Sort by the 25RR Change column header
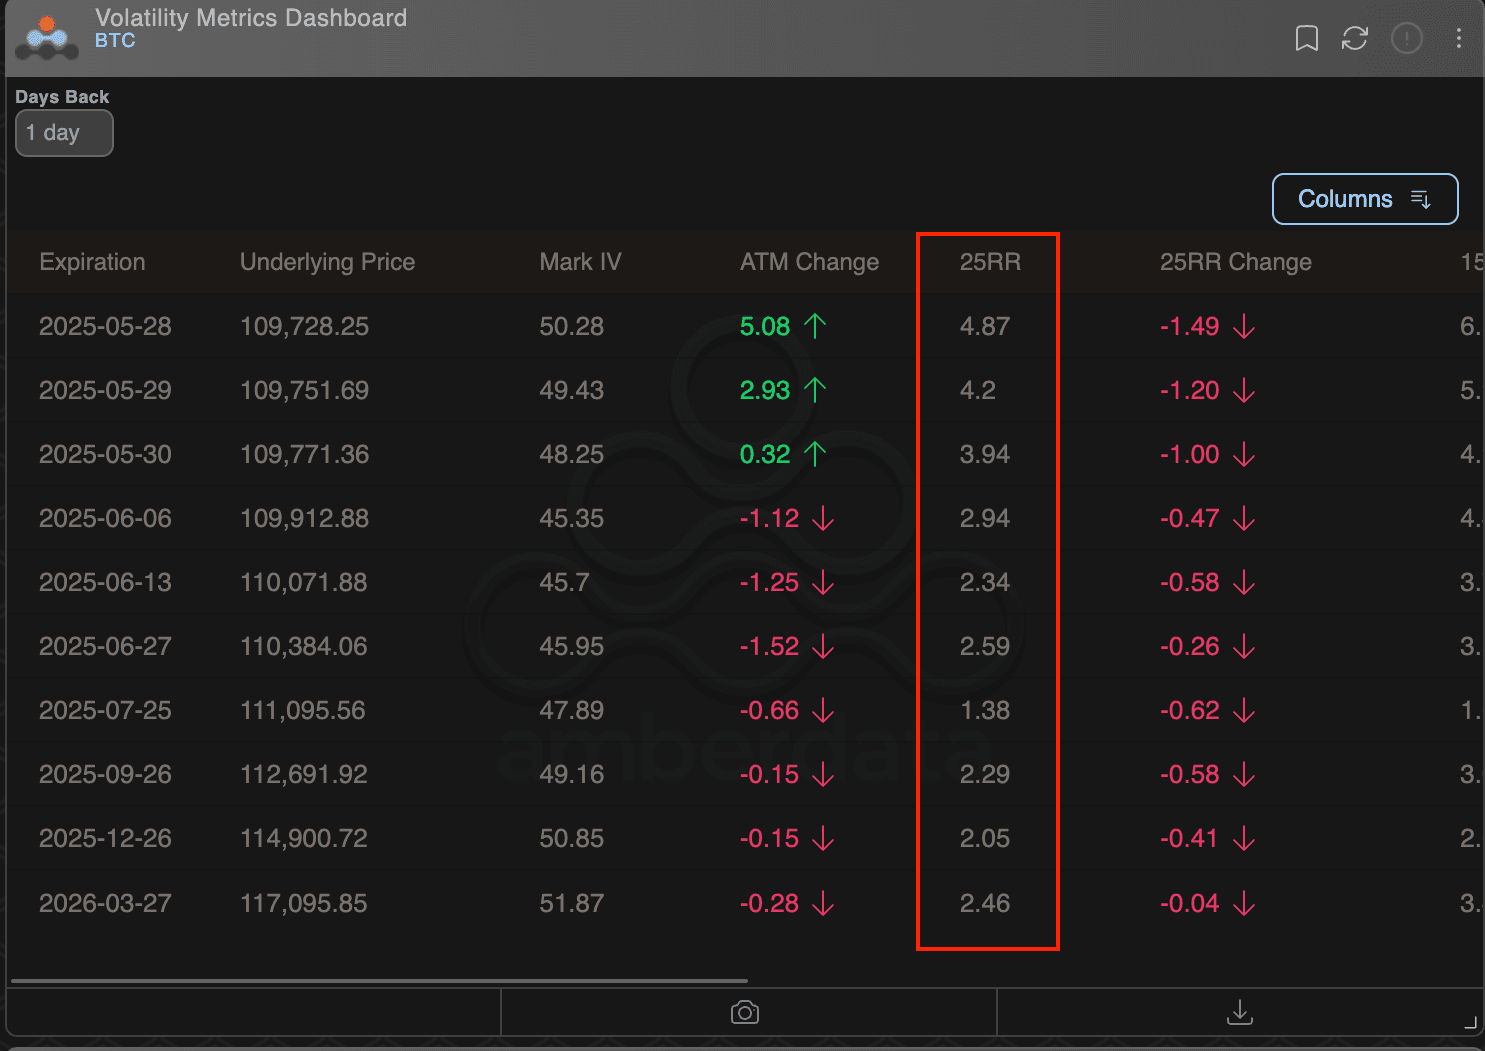 tap(1235, 262)
